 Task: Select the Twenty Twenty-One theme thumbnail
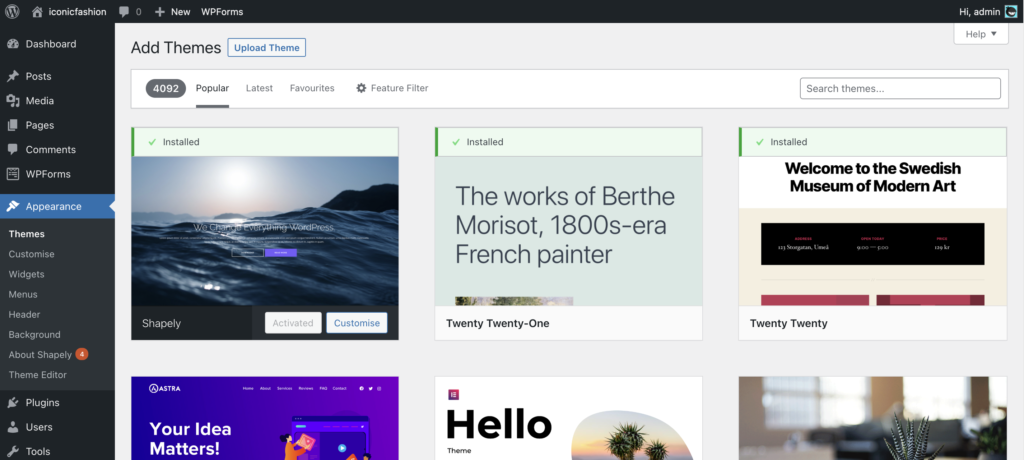[568, 231]
